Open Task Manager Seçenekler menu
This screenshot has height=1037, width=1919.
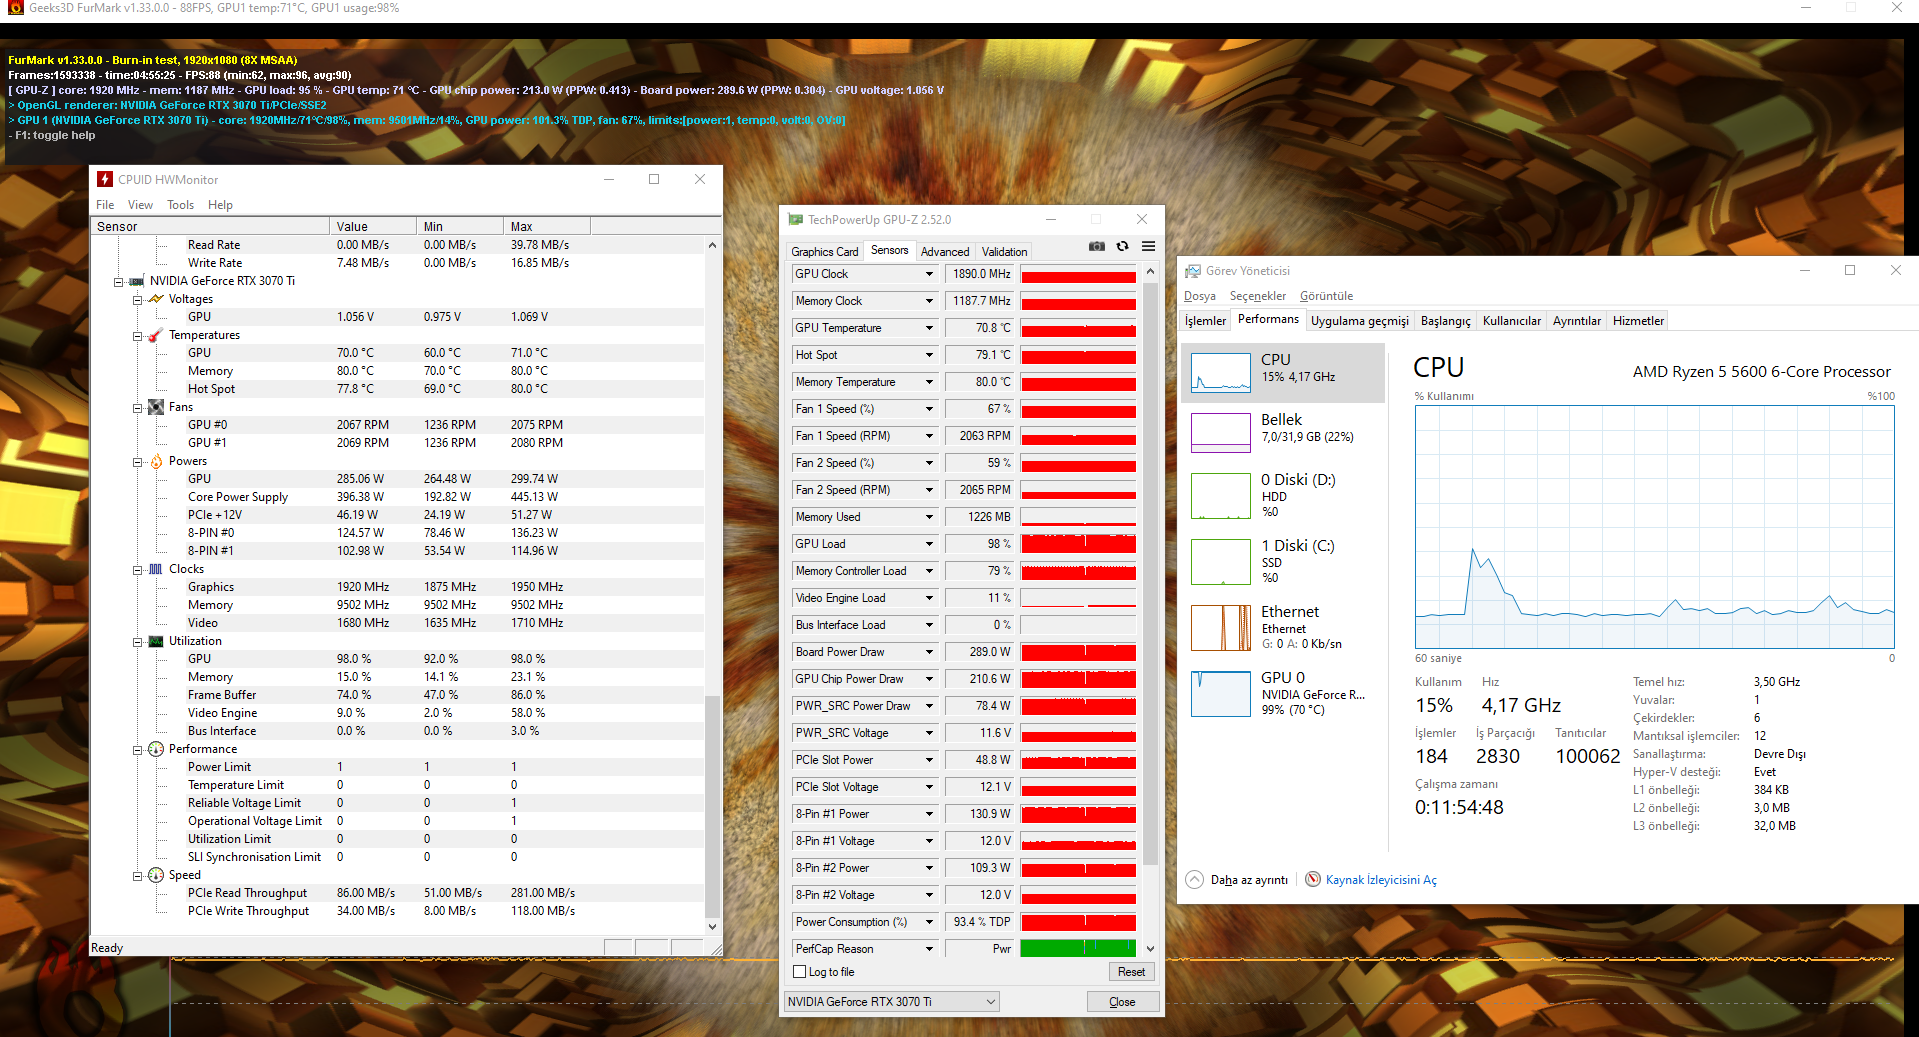(1257, 296)
